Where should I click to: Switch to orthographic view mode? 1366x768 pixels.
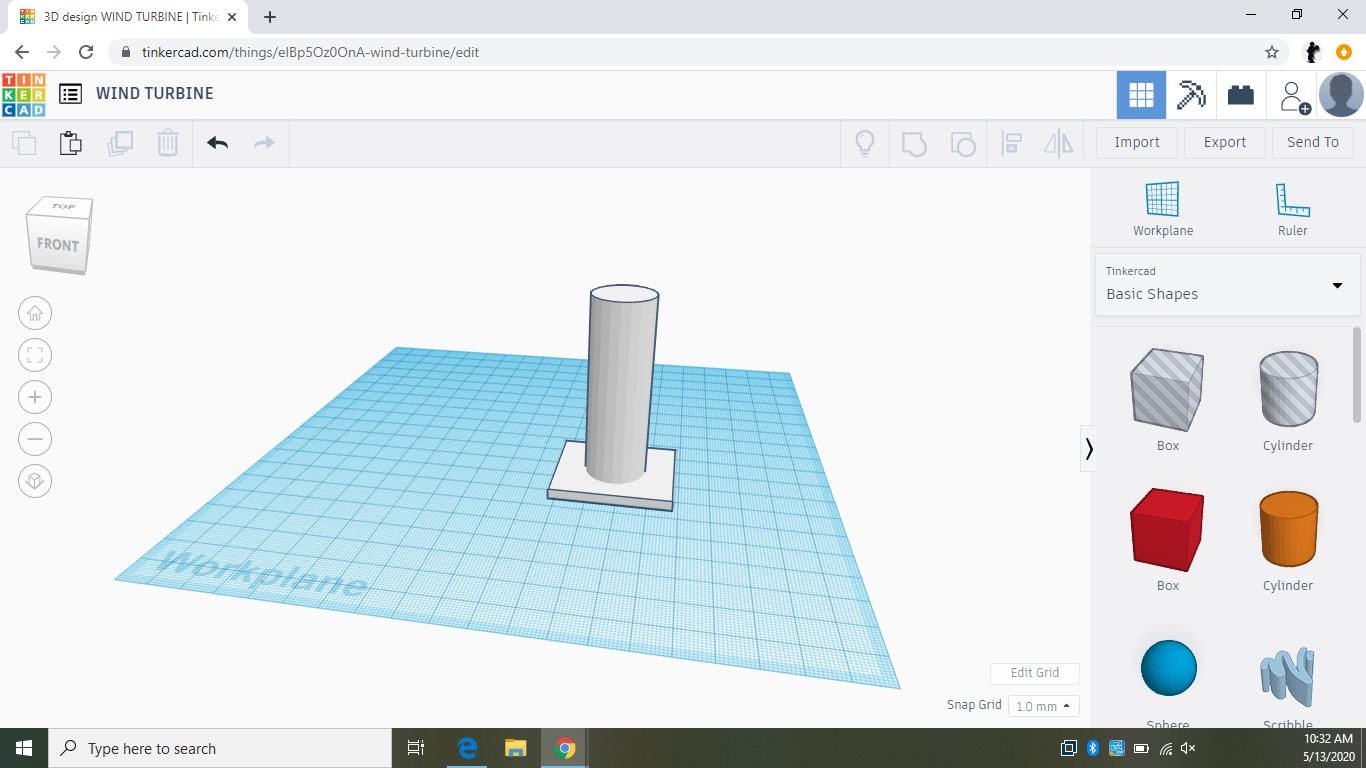pos(35,481)
